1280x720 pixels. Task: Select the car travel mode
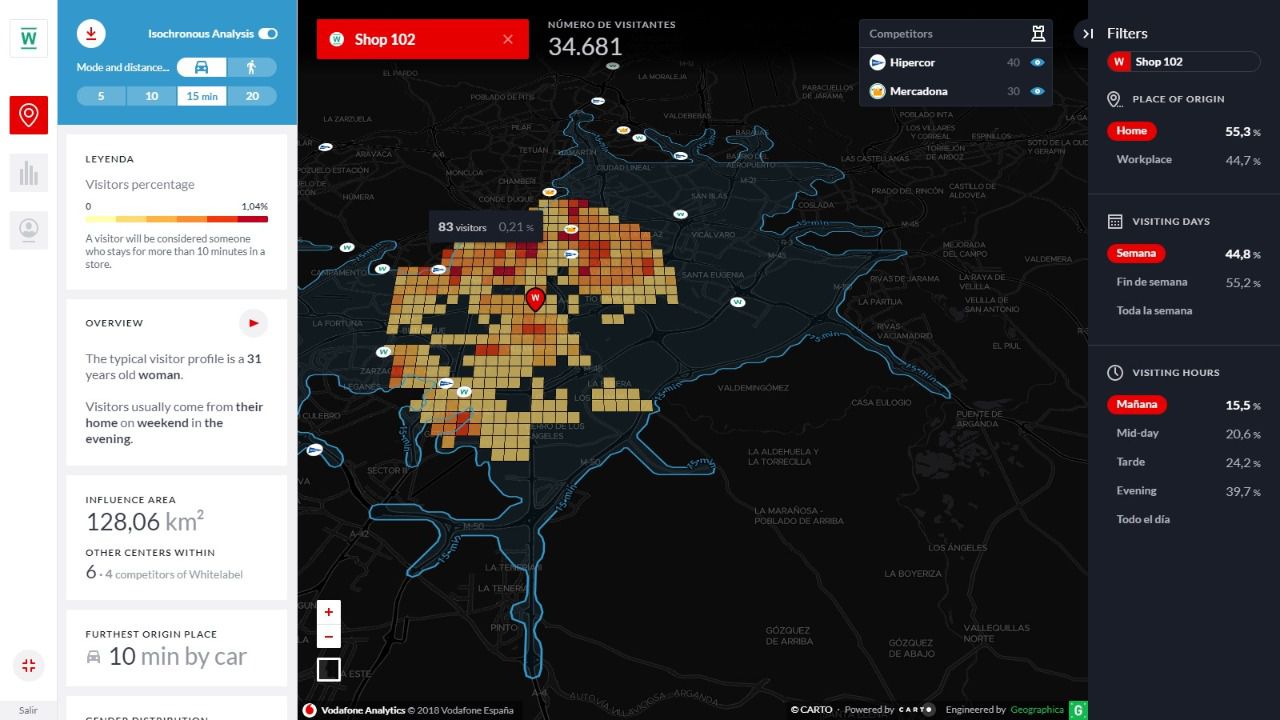pyautogui.click(x=201, y=67)
